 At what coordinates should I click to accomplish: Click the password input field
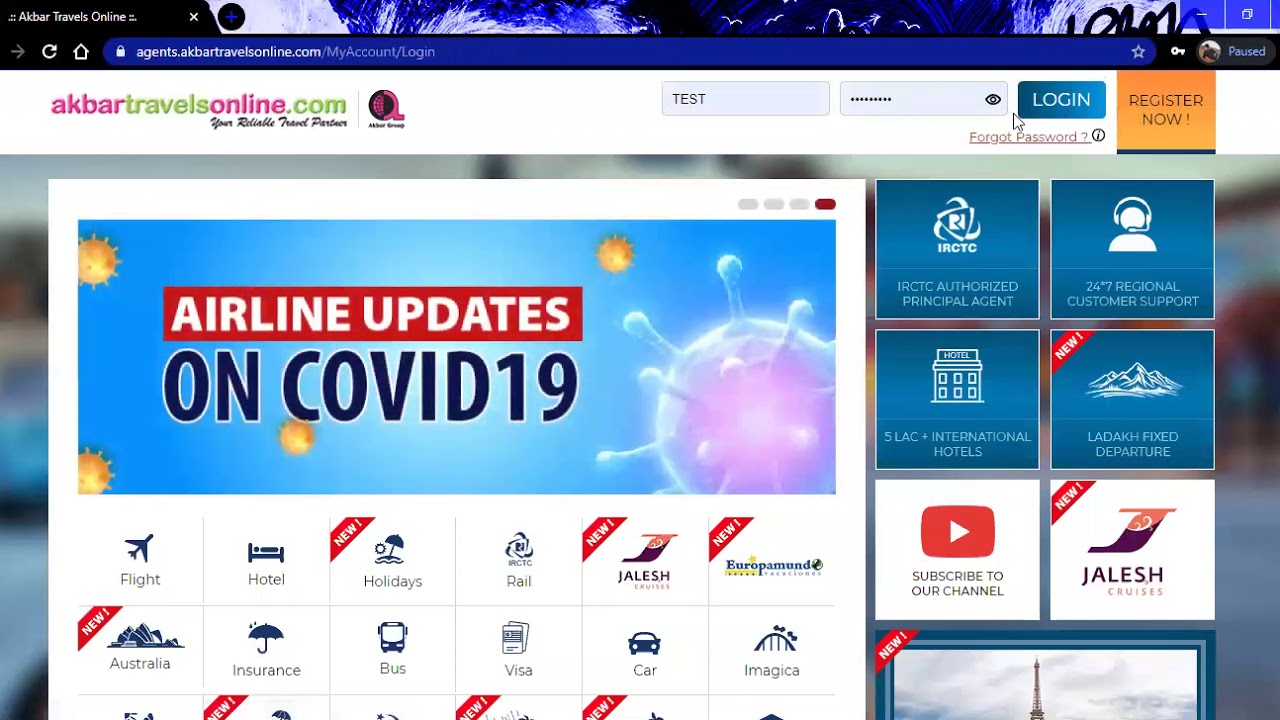[x=923, y=99]
